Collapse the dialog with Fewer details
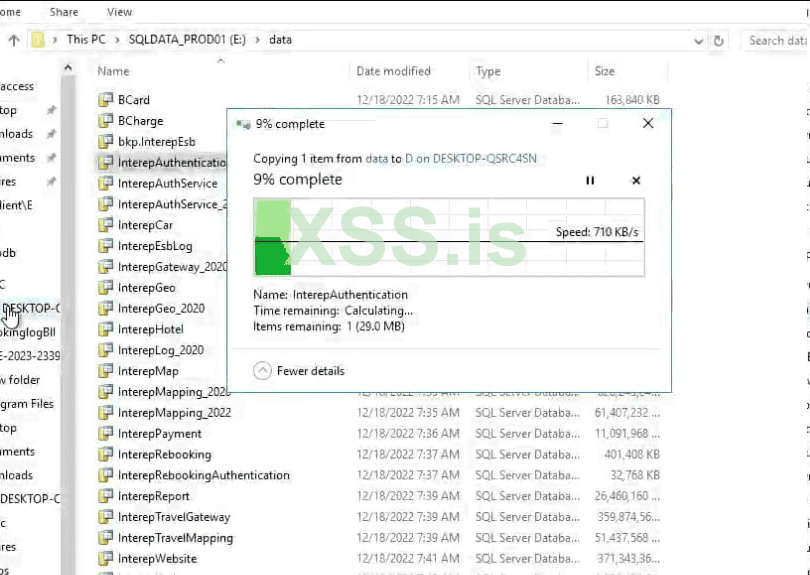The width and height of the screenshot is (810, 575). coord(299,370)
